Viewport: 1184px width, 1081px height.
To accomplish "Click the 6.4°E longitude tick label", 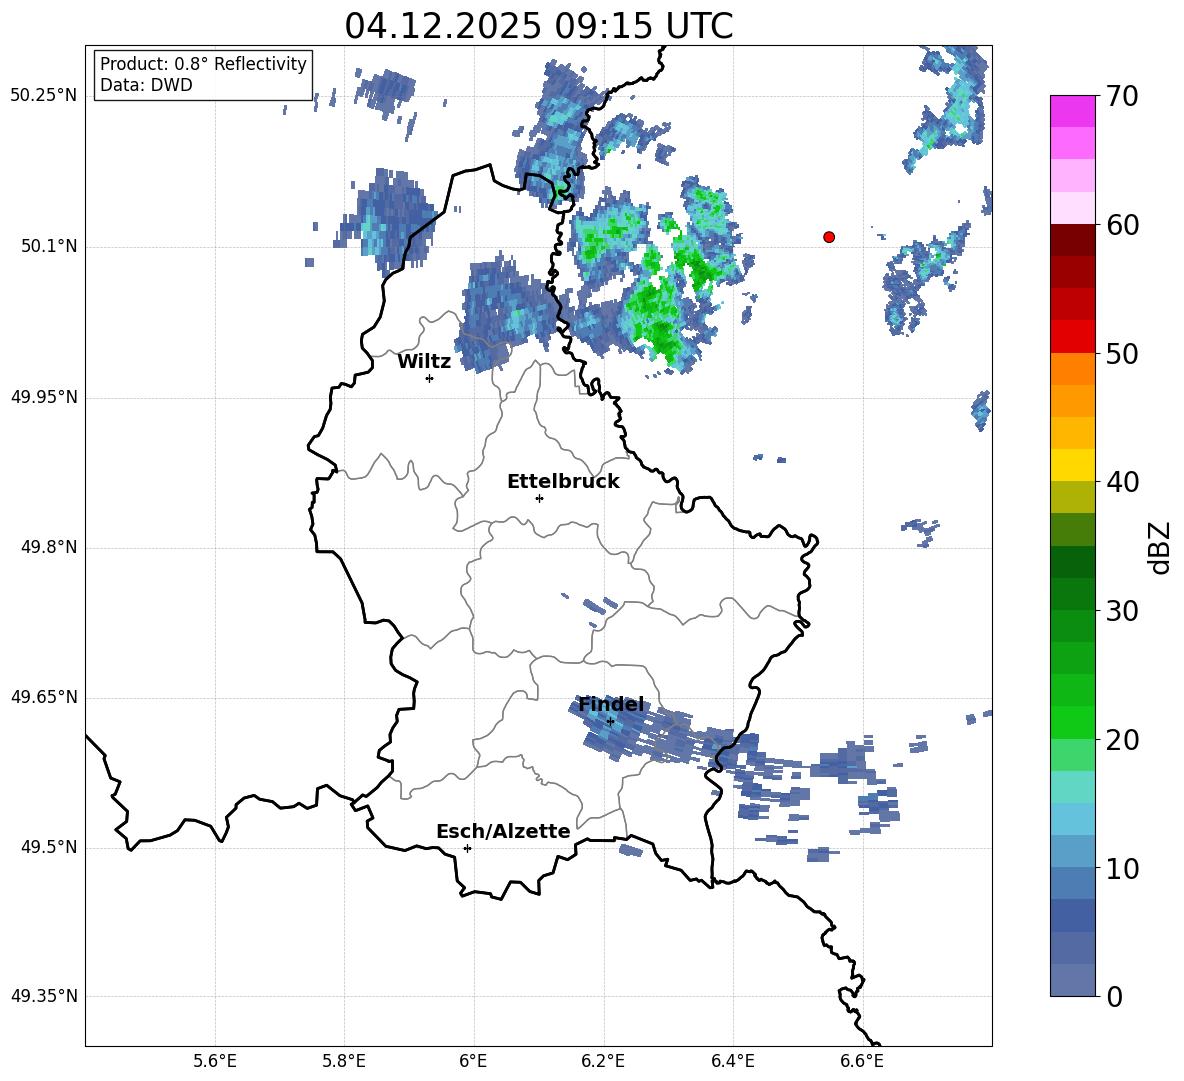I will point(732,1061).
